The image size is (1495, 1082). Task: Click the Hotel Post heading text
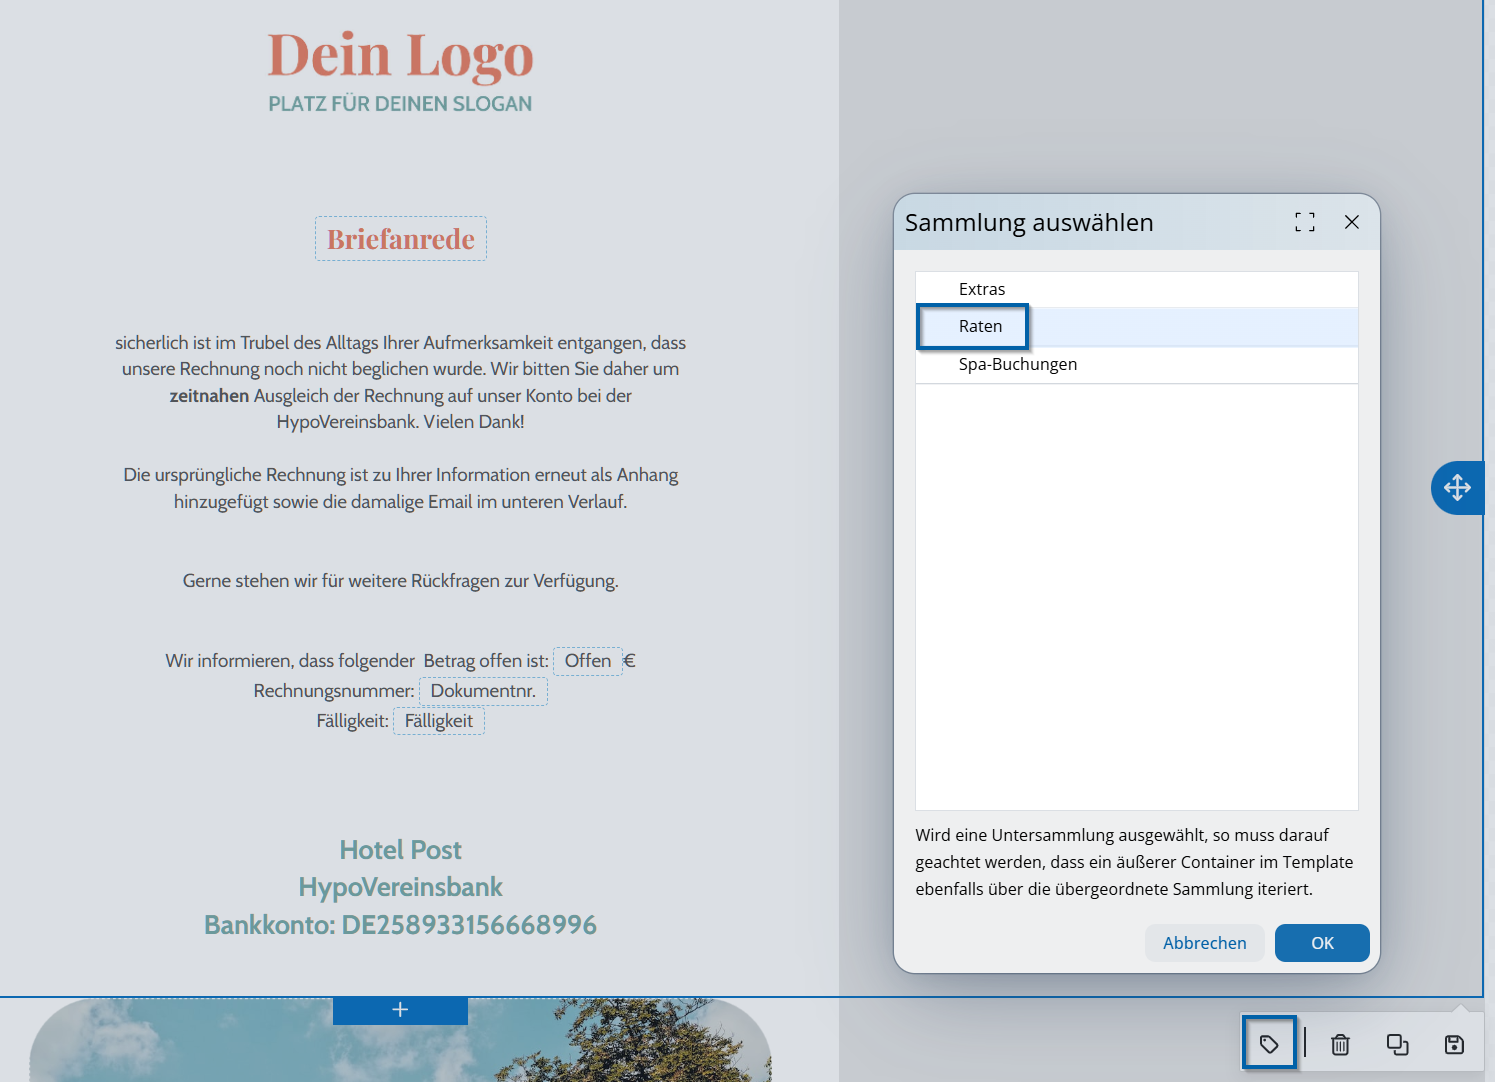pos(400,850)
